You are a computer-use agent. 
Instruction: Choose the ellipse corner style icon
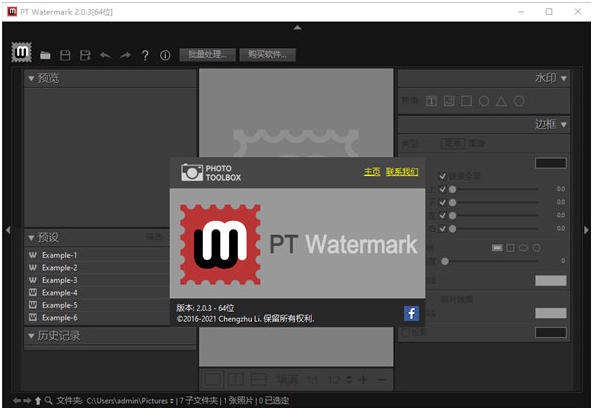[x=523, y=248]
